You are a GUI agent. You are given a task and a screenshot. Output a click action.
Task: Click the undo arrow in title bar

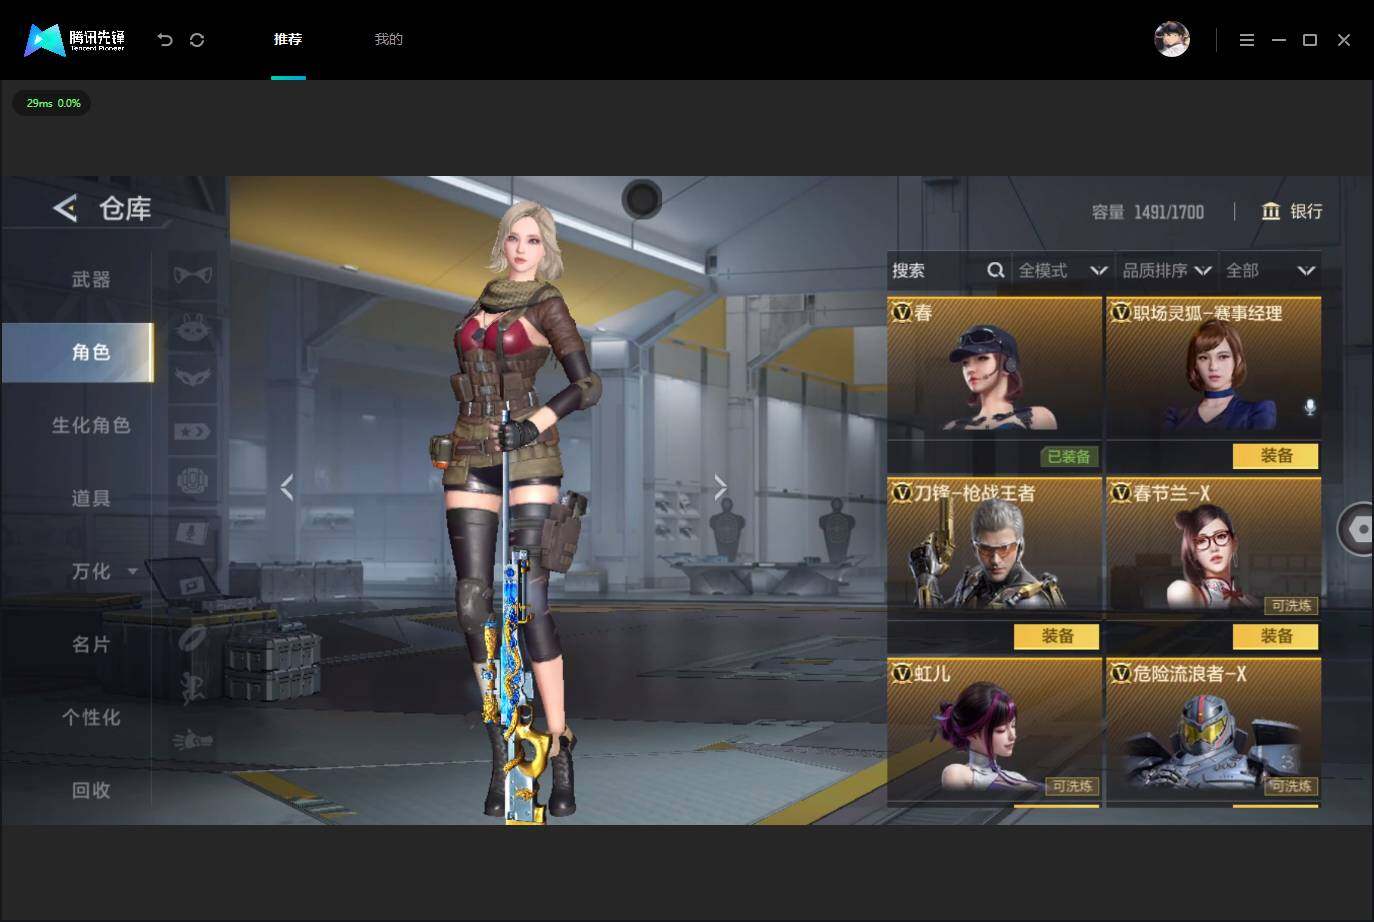[x=165, y=40]
